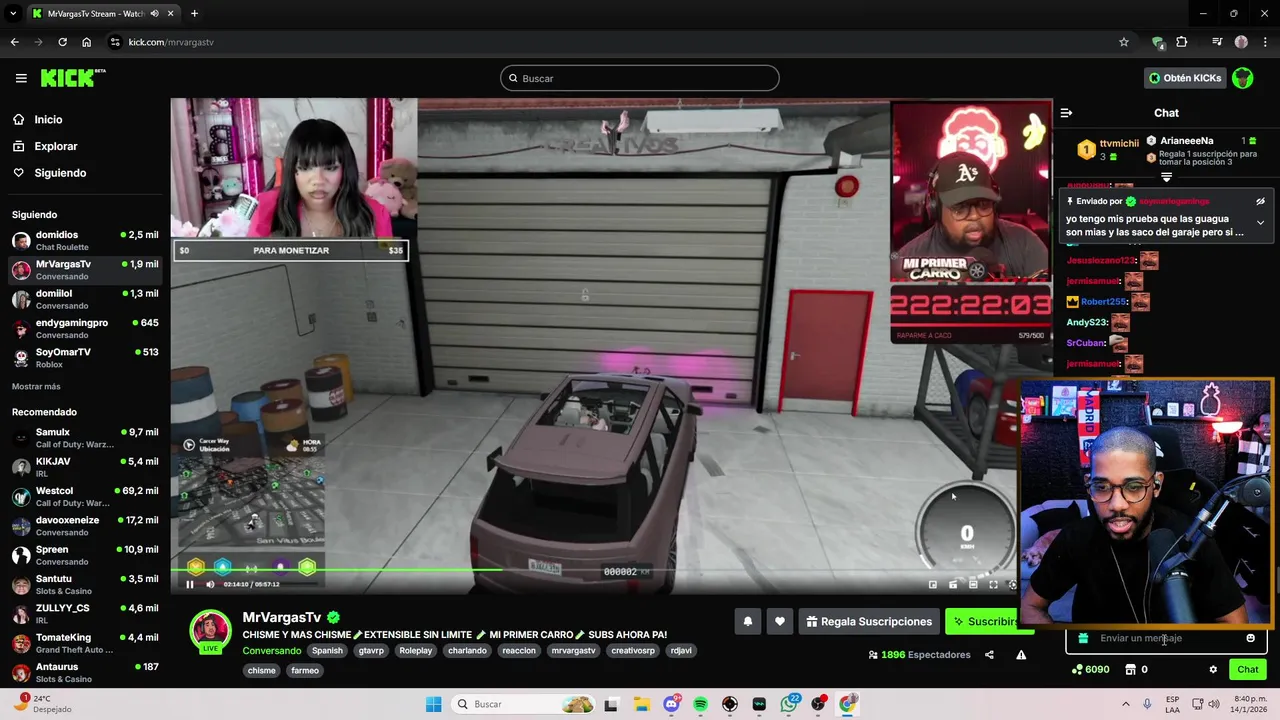Click the heart follow button
The height and width of the screenshot is (720, 1280).
point(780,621)
